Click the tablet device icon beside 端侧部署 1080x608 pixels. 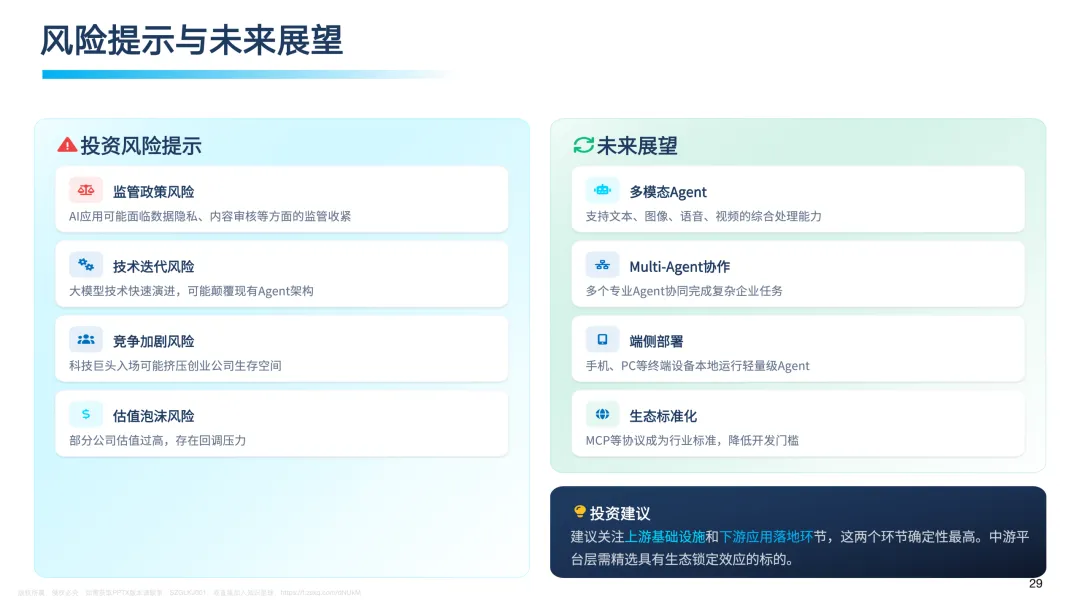click(602, 339)
